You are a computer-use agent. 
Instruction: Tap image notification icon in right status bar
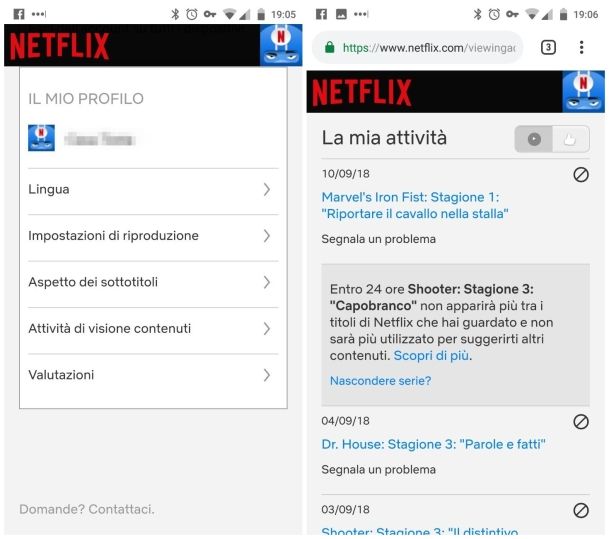click(341, 14)
